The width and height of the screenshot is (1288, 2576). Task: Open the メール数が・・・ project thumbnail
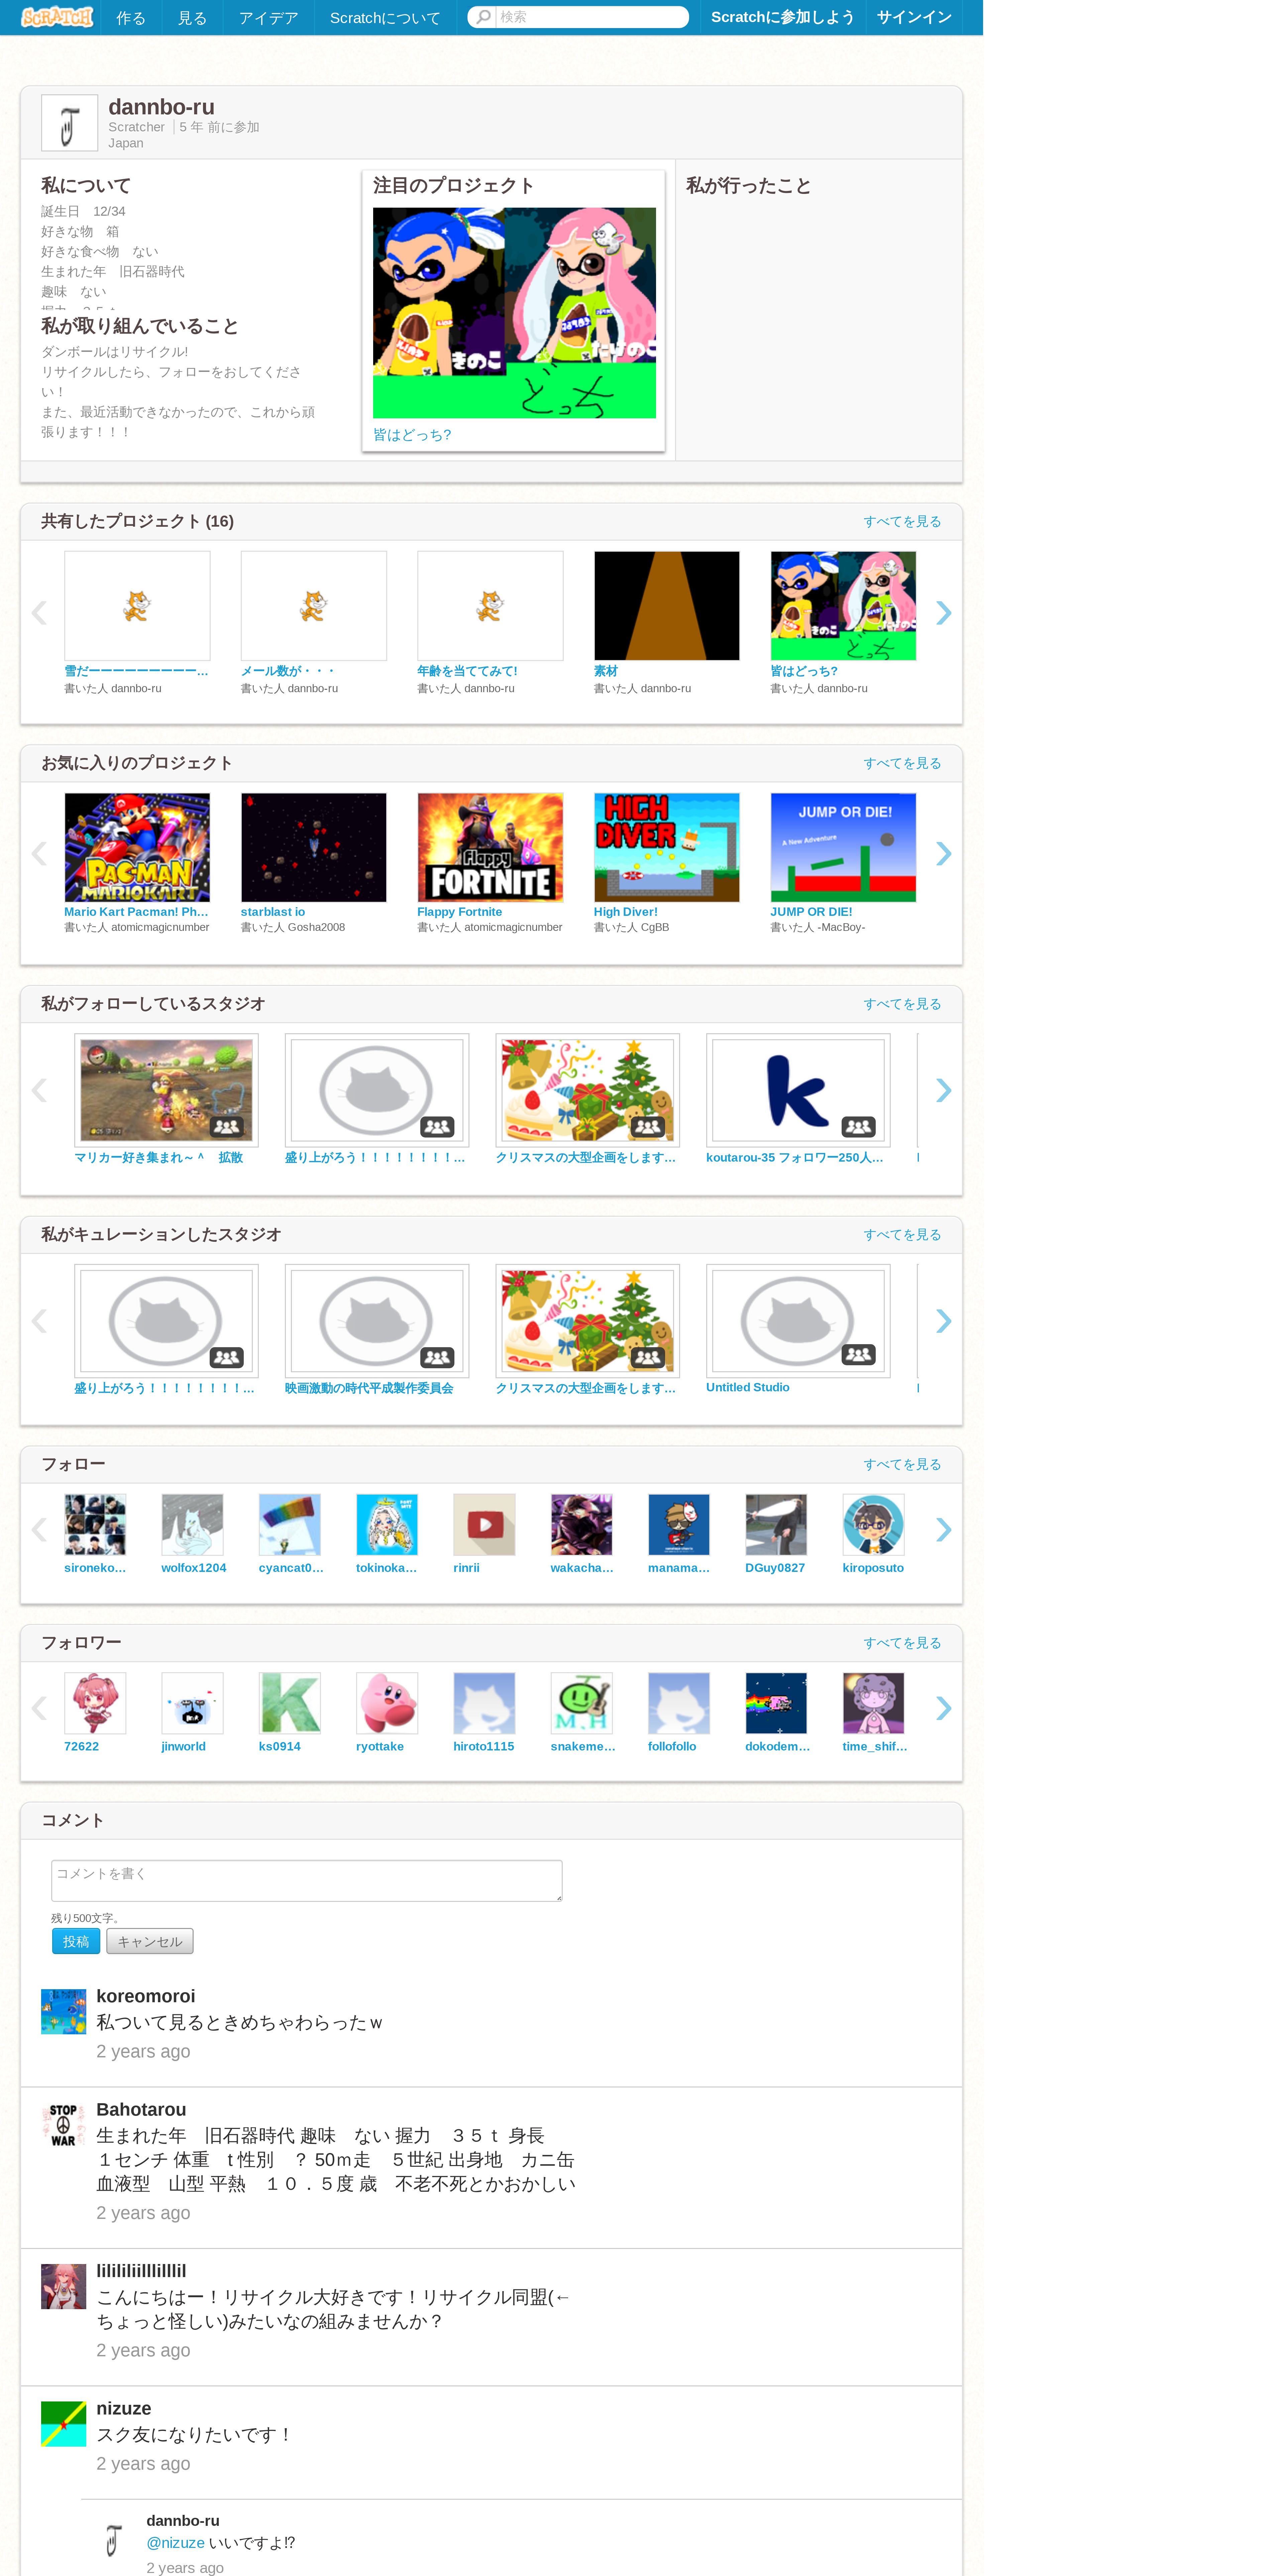[x=314, y=606]
